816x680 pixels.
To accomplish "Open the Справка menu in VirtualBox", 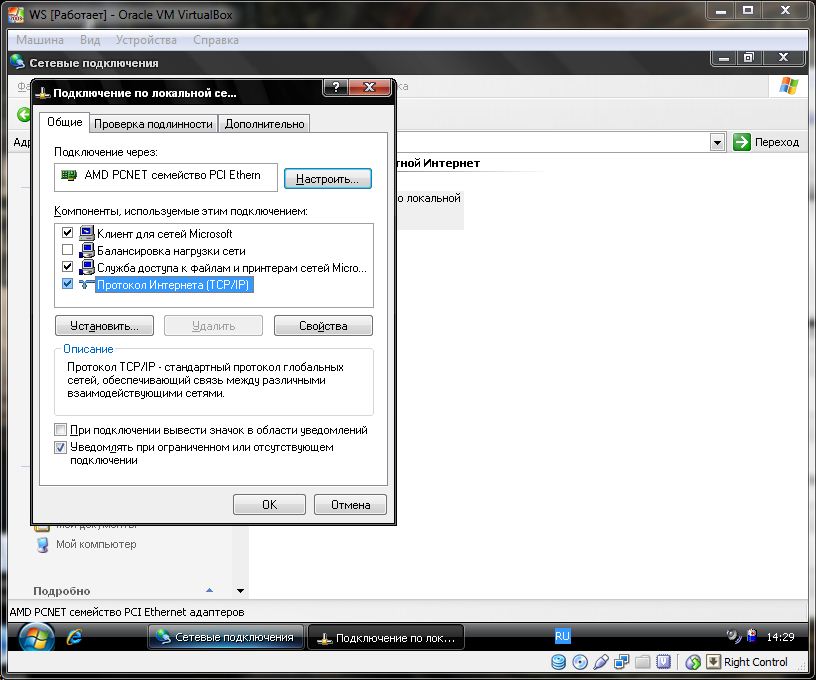I will tap(216, 40).
